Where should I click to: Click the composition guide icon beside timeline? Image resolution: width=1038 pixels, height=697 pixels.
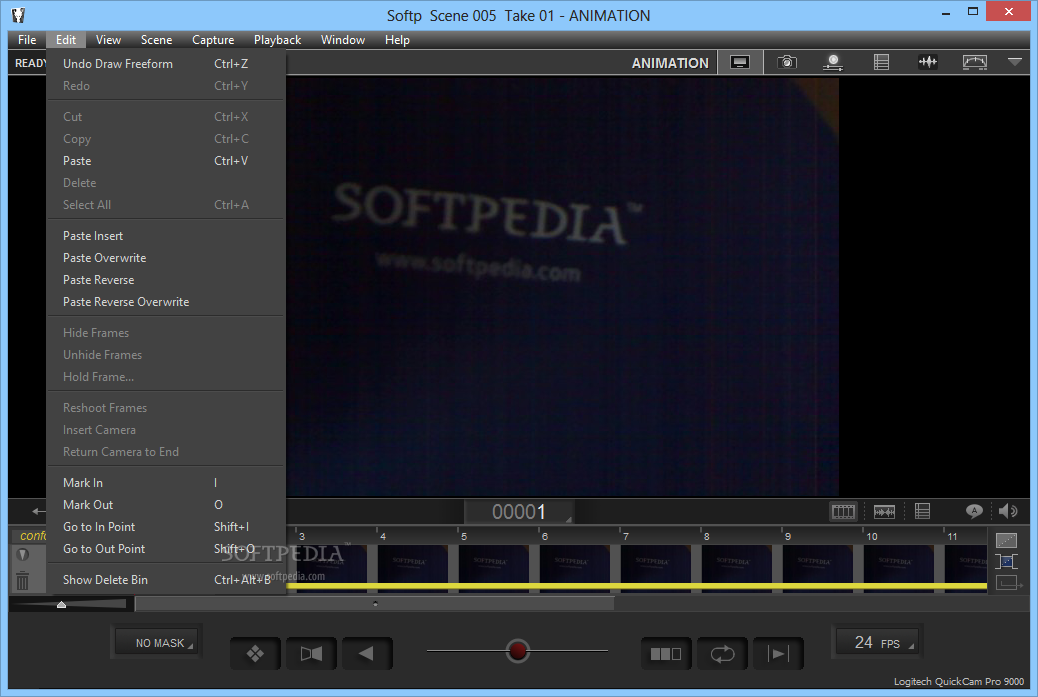(1006, 562)
